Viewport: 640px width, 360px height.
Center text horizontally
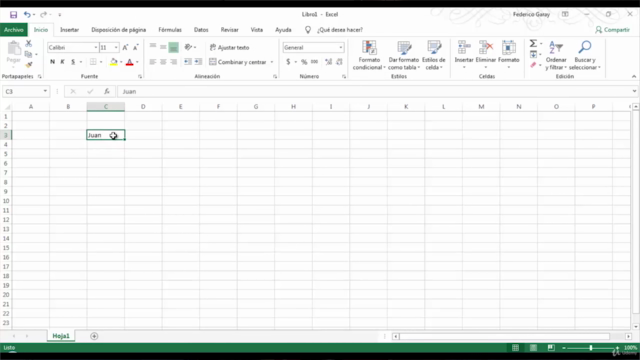[163, 62]
